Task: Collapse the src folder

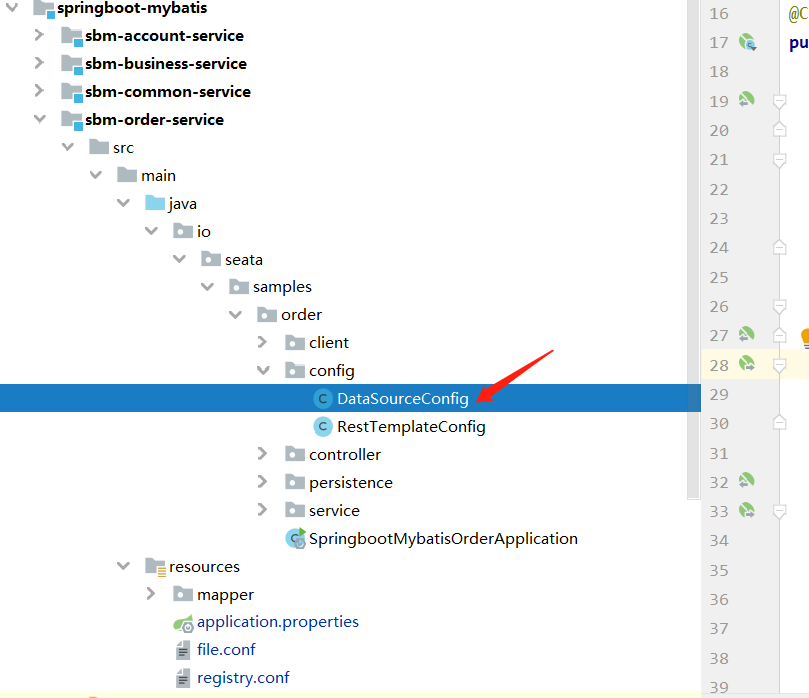Action: point(68,147)
